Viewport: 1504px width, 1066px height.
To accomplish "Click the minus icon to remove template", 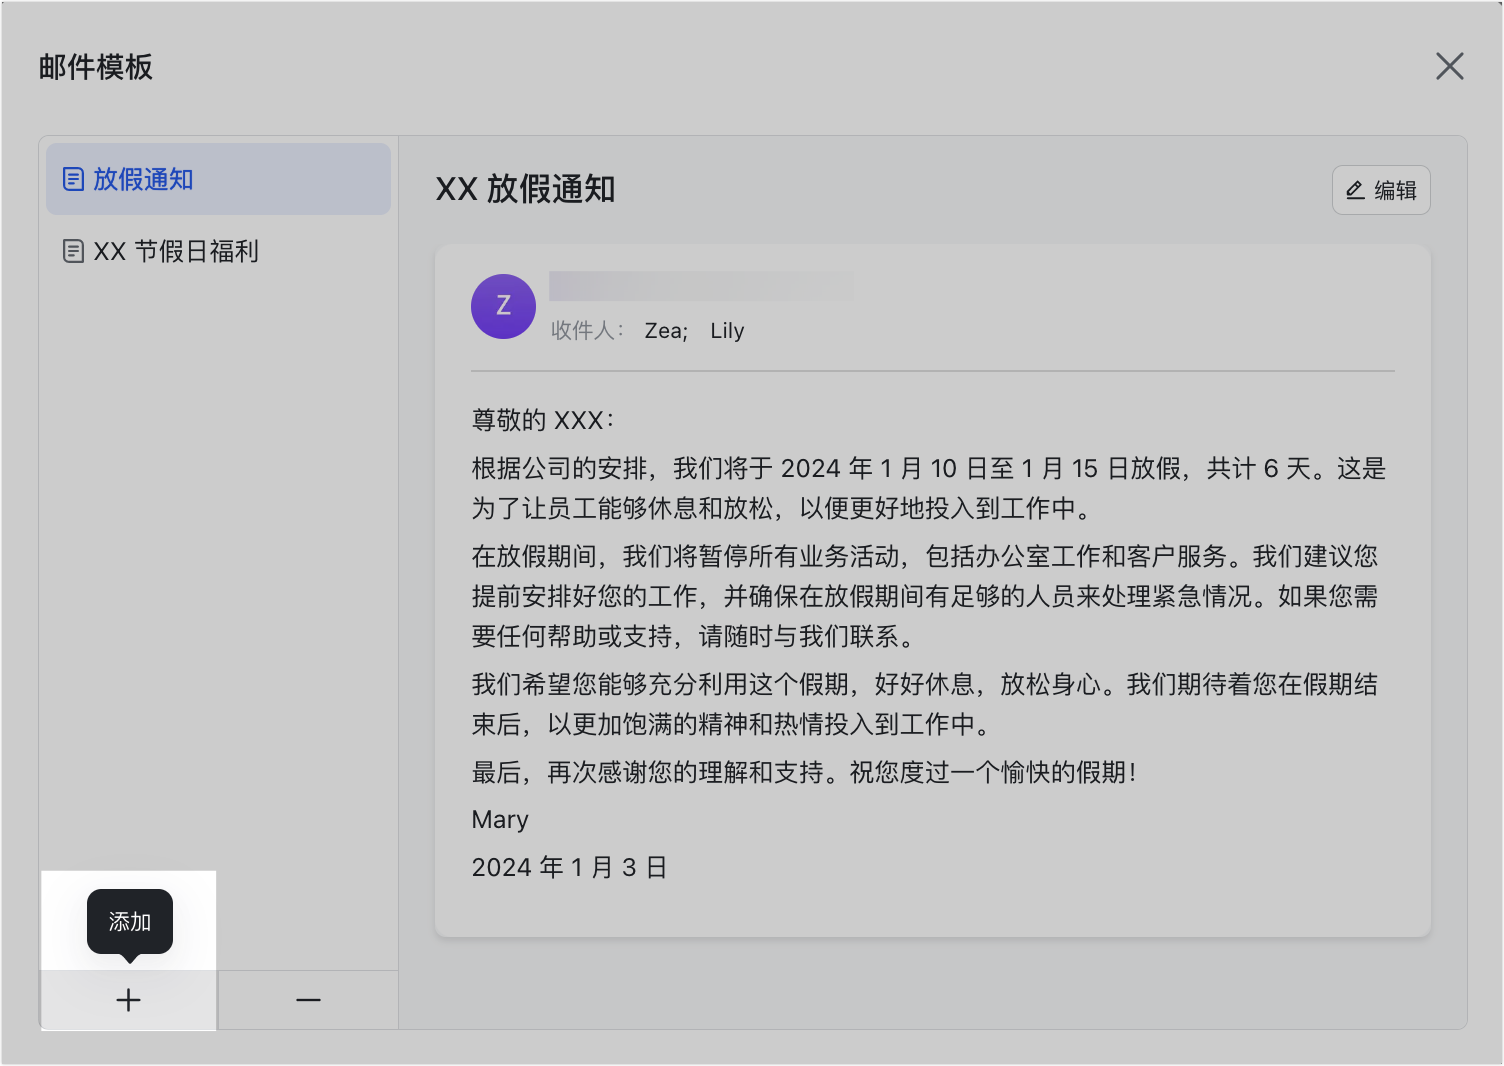I will tap(308, 1000).
